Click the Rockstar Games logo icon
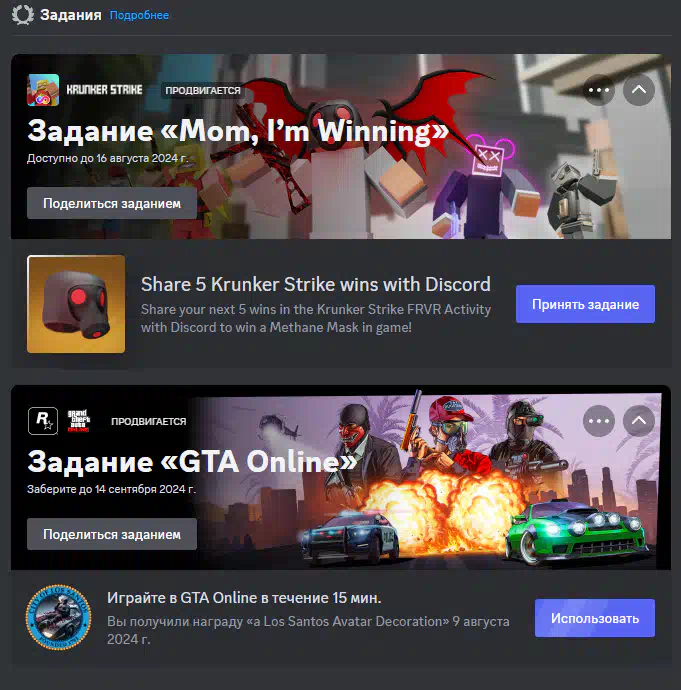Screen dimensions: 681x690 43,421
